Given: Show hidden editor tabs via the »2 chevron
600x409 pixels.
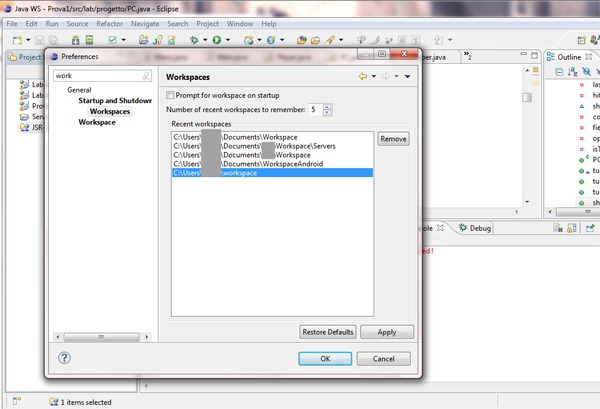Looking at the screenshot, I should (467, 56).
